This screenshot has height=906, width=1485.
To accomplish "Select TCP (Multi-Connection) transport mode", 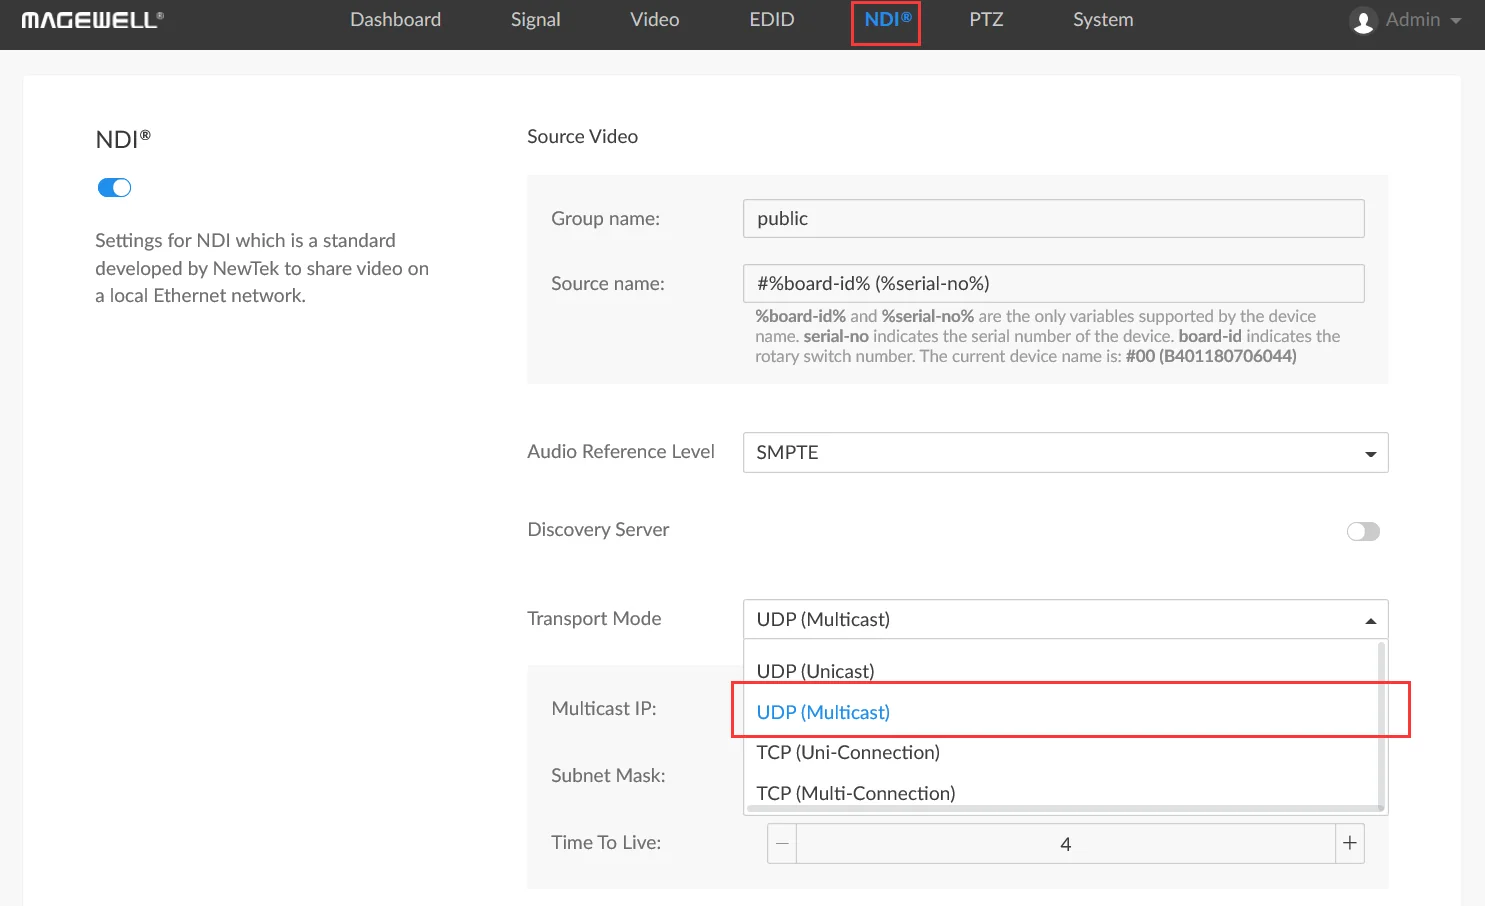I will pyautogui.click(x=1060, y=793).
